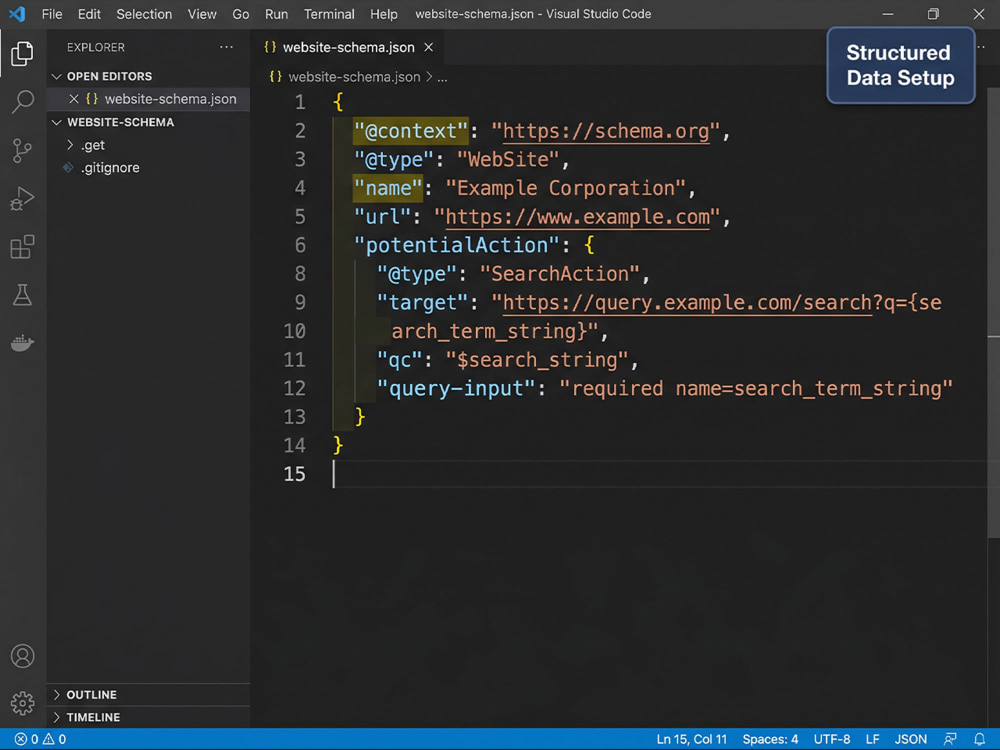This screenshot has width=1000, height=750.
Task: Click the .gitignore file icon
Action: coord(68,168)
